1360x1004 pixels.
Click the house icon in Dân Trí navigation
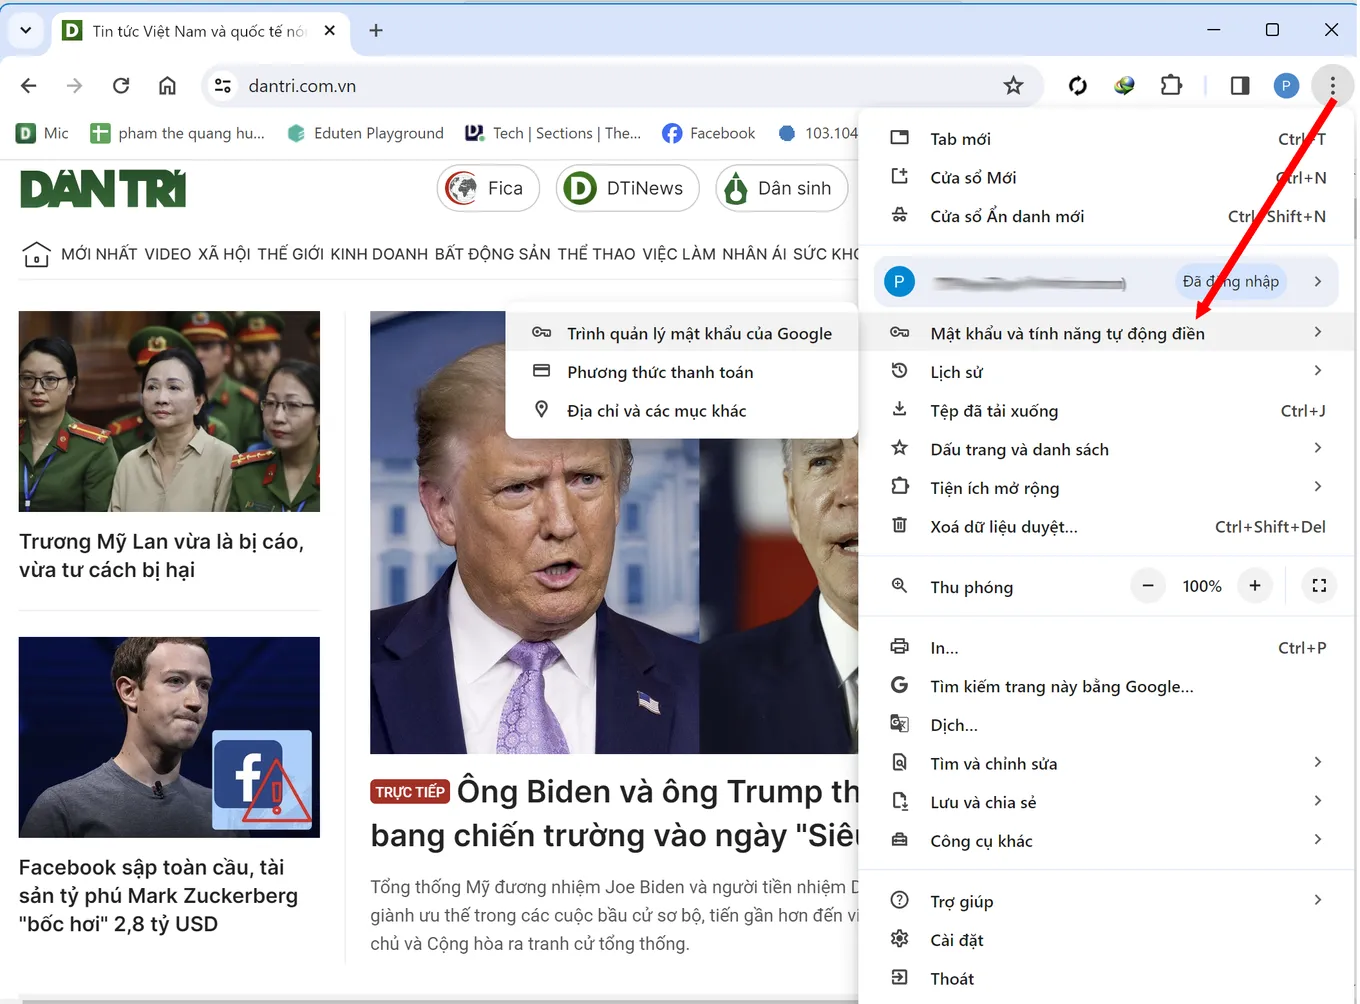click(36, 254)
